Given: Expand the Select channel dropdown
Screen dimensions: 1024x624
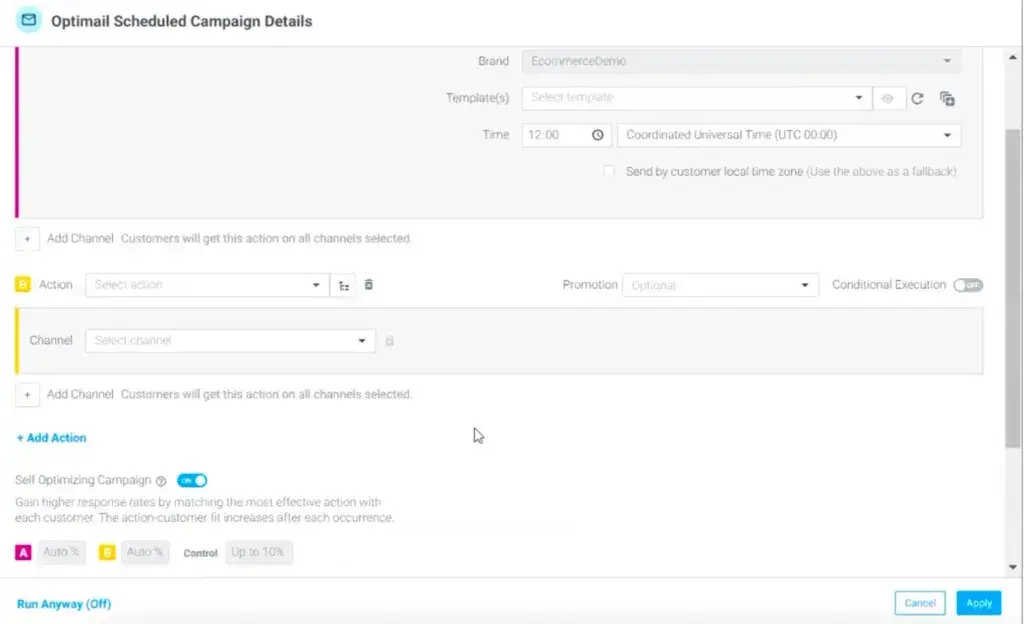Looking at the screenshot, I should [x=230, y=341].
